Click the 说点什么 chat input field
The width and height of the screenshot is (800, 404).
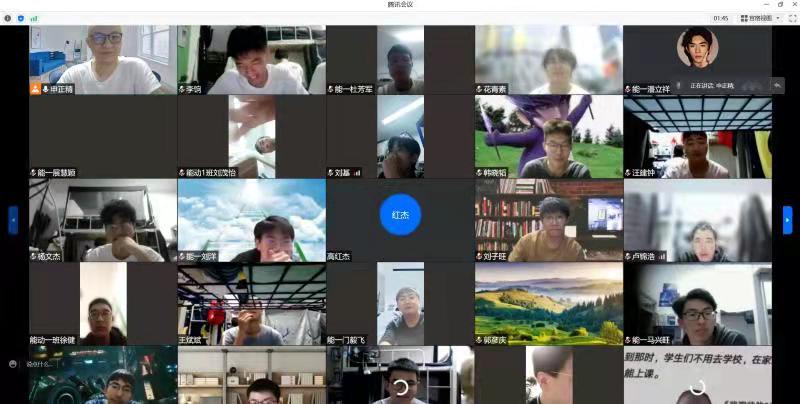tap(46, 364)
